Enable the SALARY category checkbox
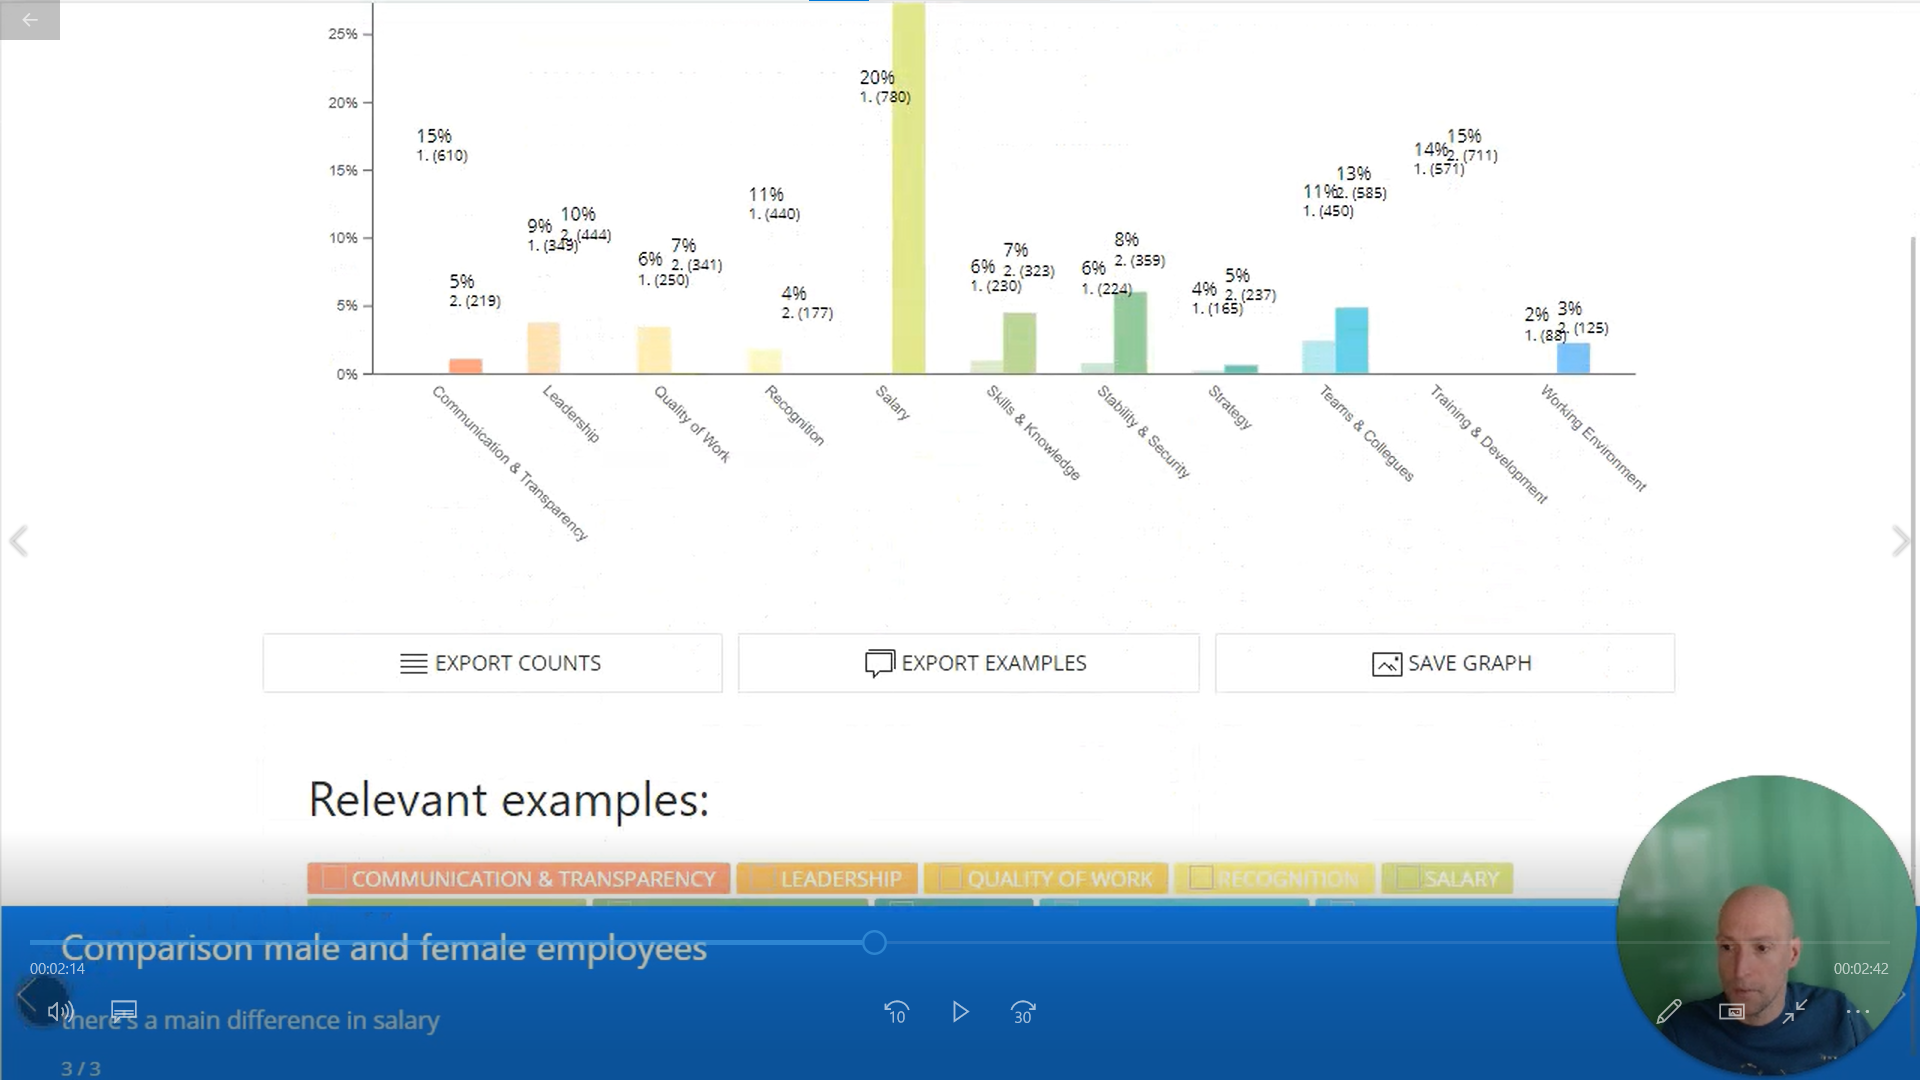The width and height of the screenshot is (1920, 1080). [x=1407, y=878]
